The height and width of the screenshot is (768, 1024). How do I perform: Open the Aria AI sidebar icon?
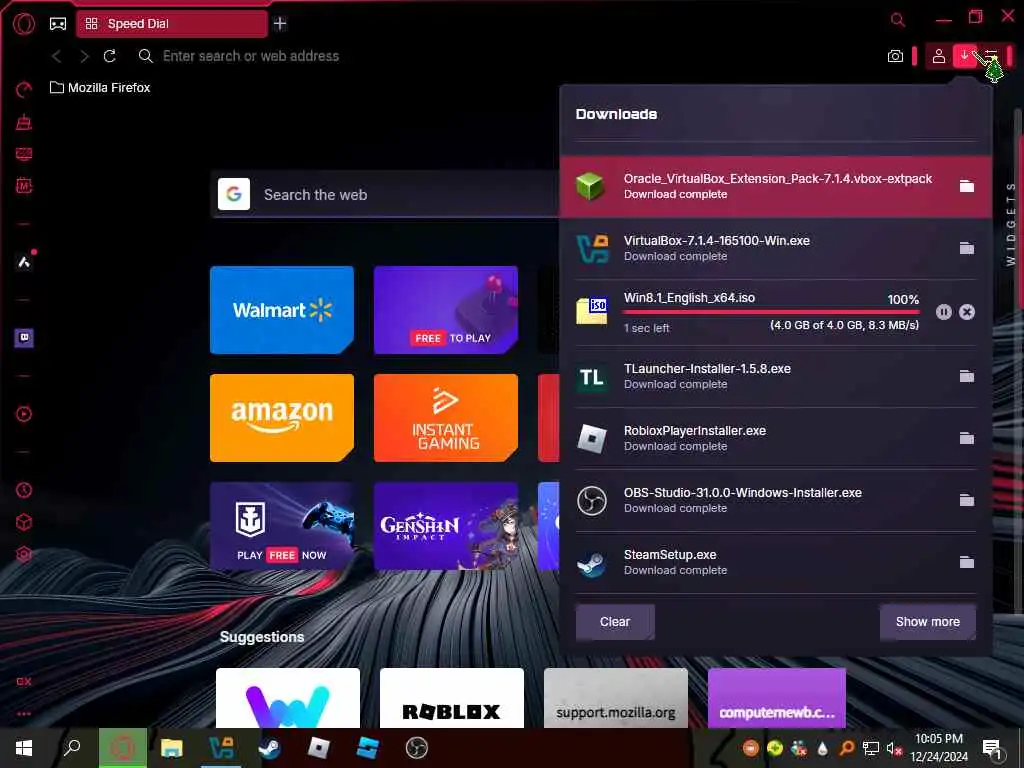24,262
